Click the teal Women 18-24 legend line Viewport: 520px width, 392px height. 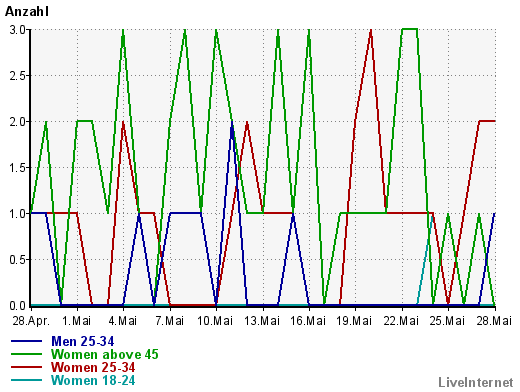[26, 380]
